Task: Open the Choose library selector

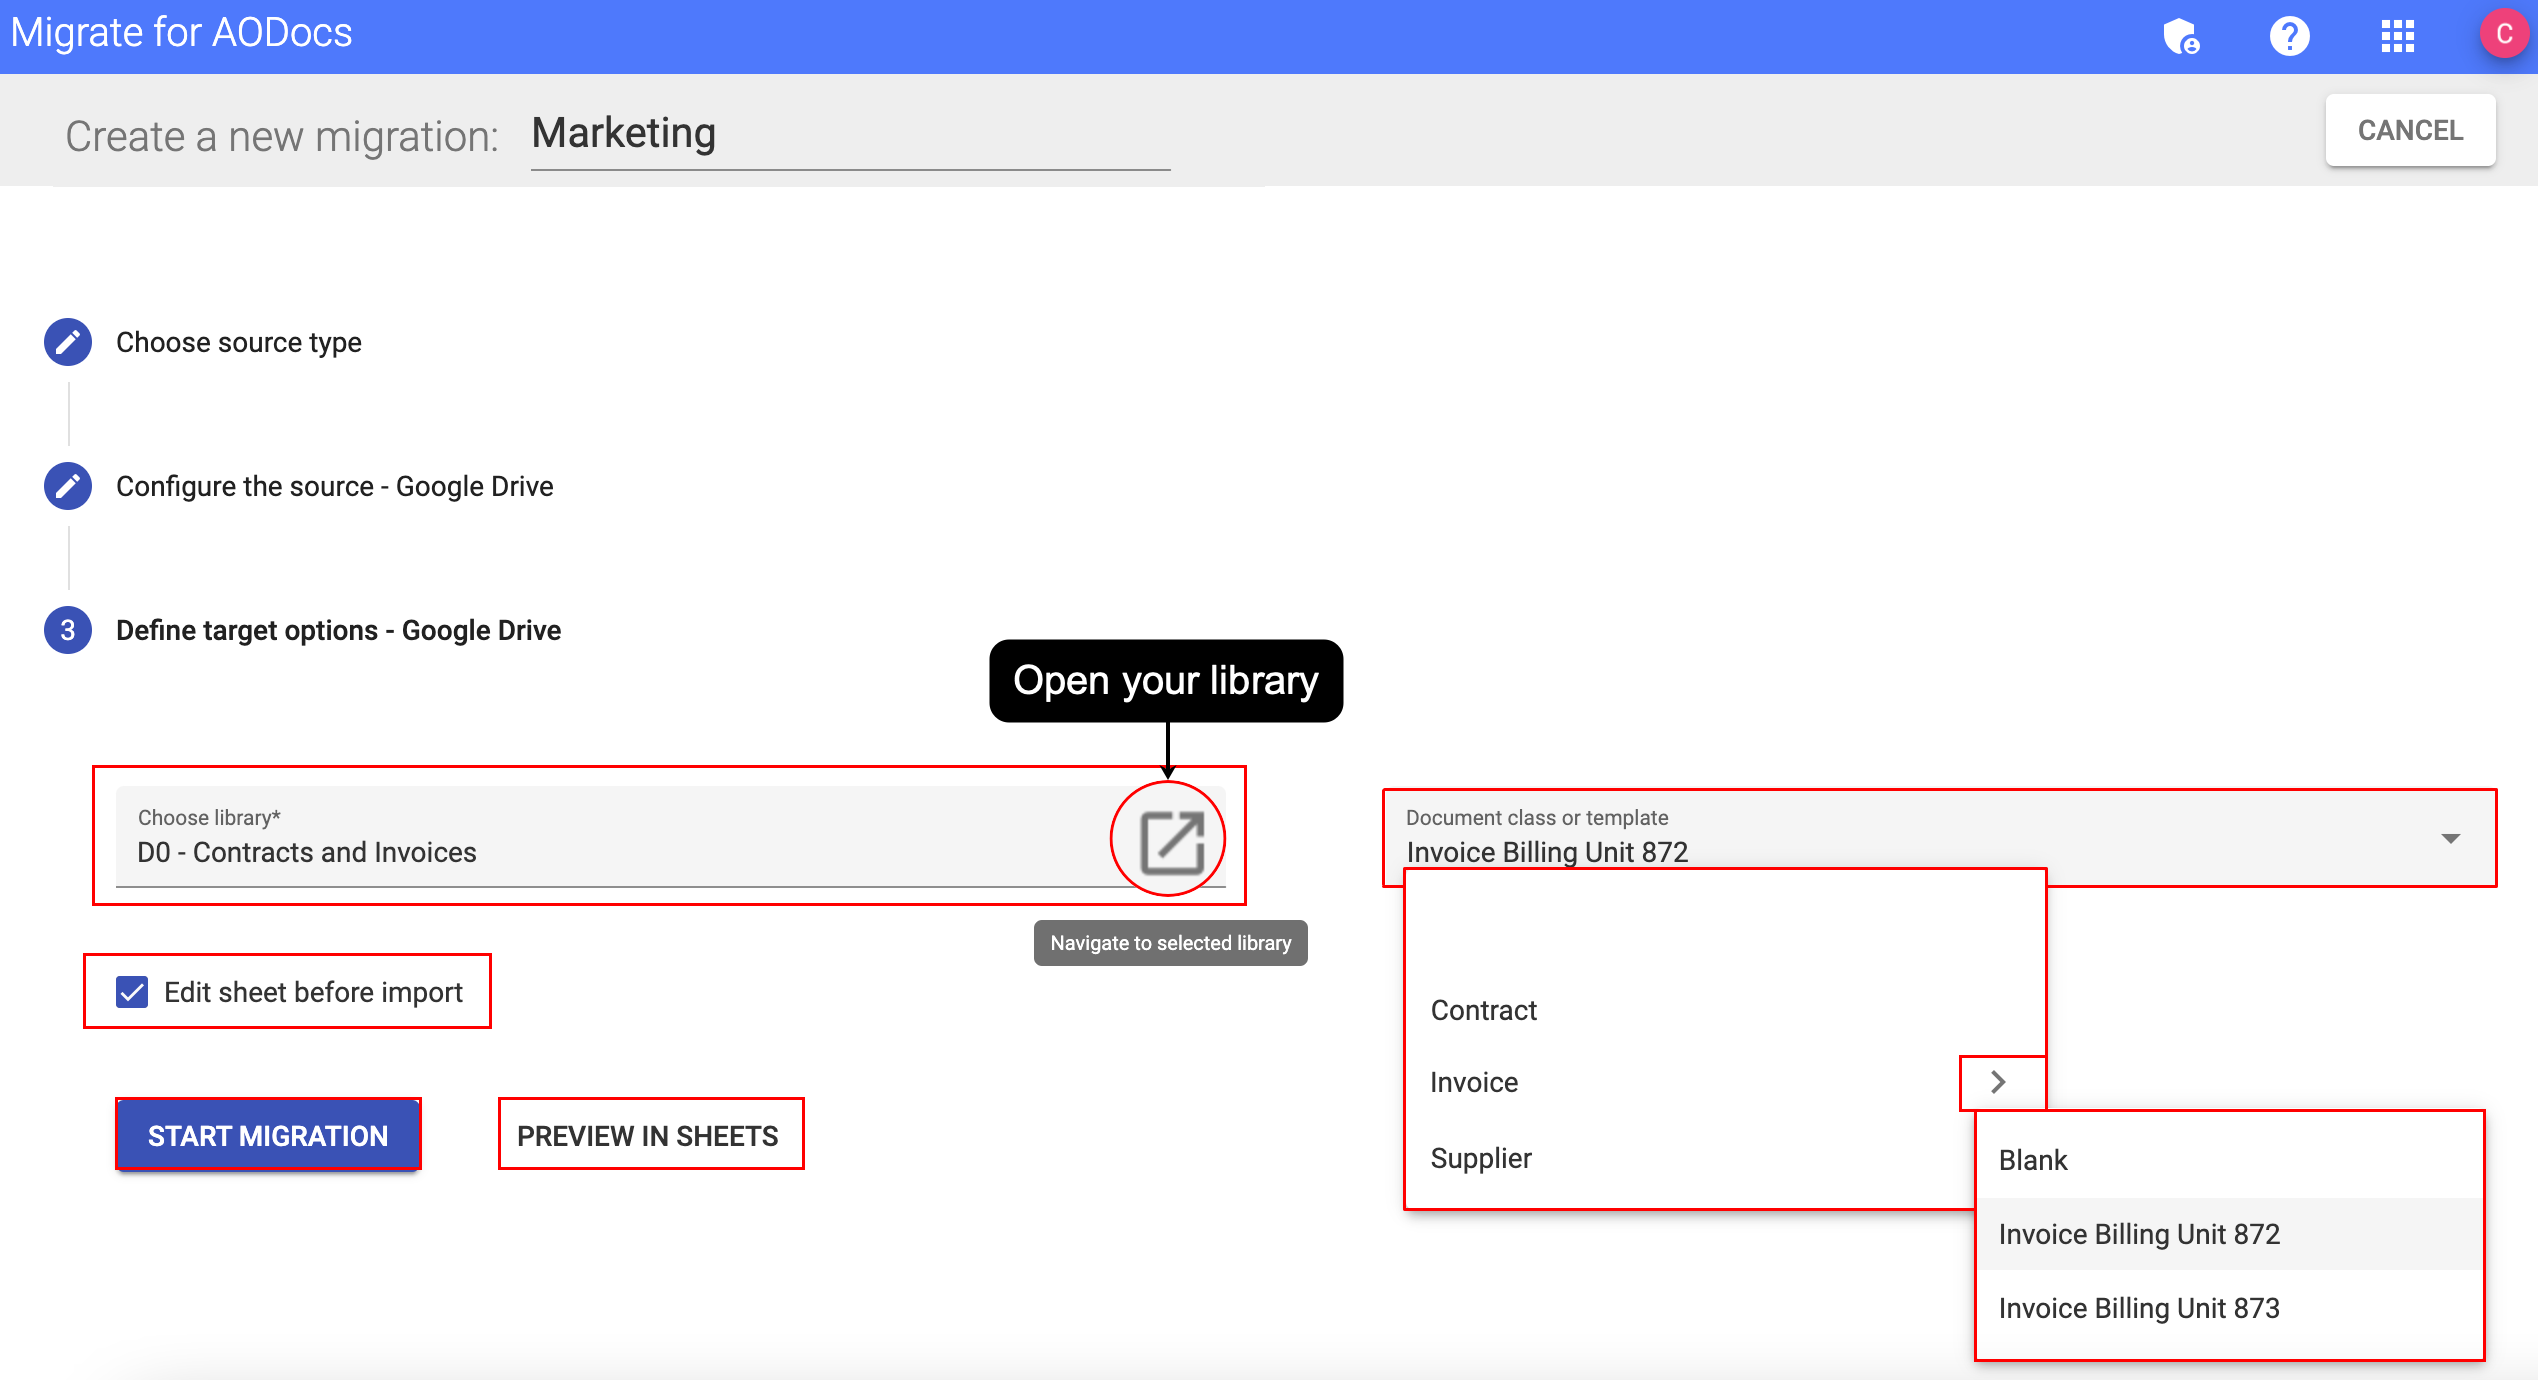Action: tap(600, 851)
